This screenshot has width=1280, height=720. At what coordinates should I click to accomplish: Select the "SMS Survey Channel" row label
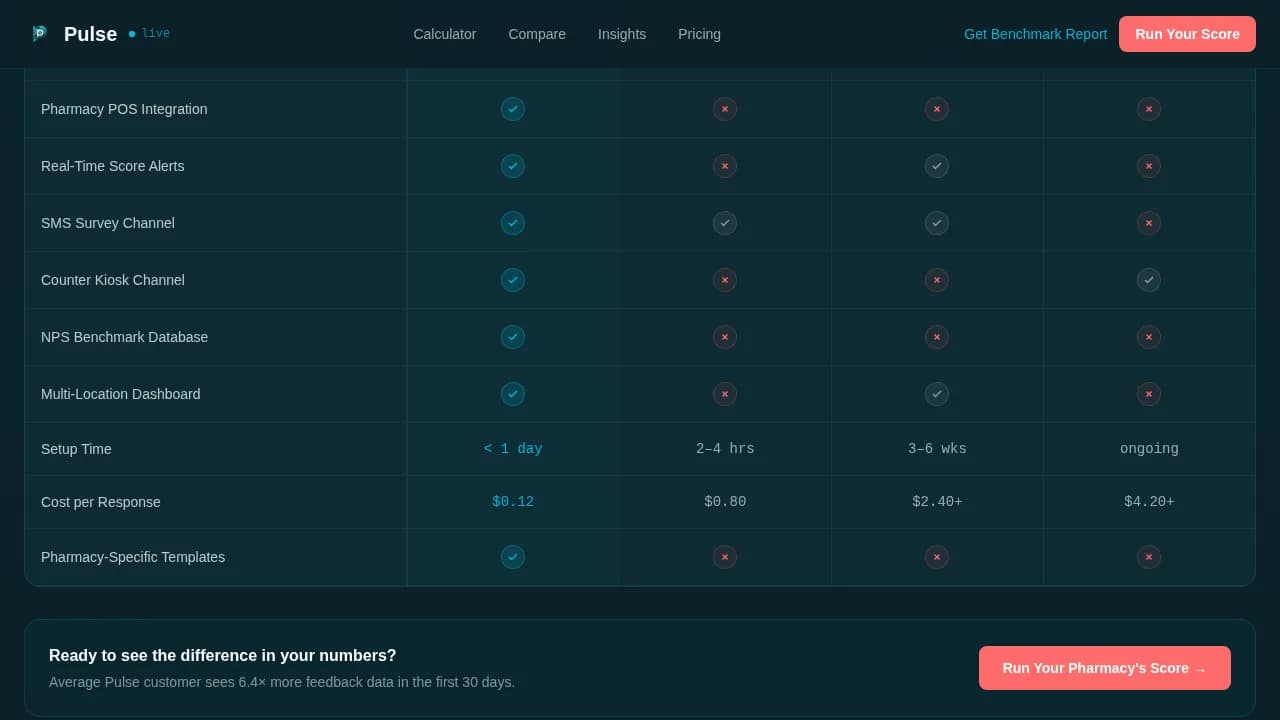pos(108,223)
